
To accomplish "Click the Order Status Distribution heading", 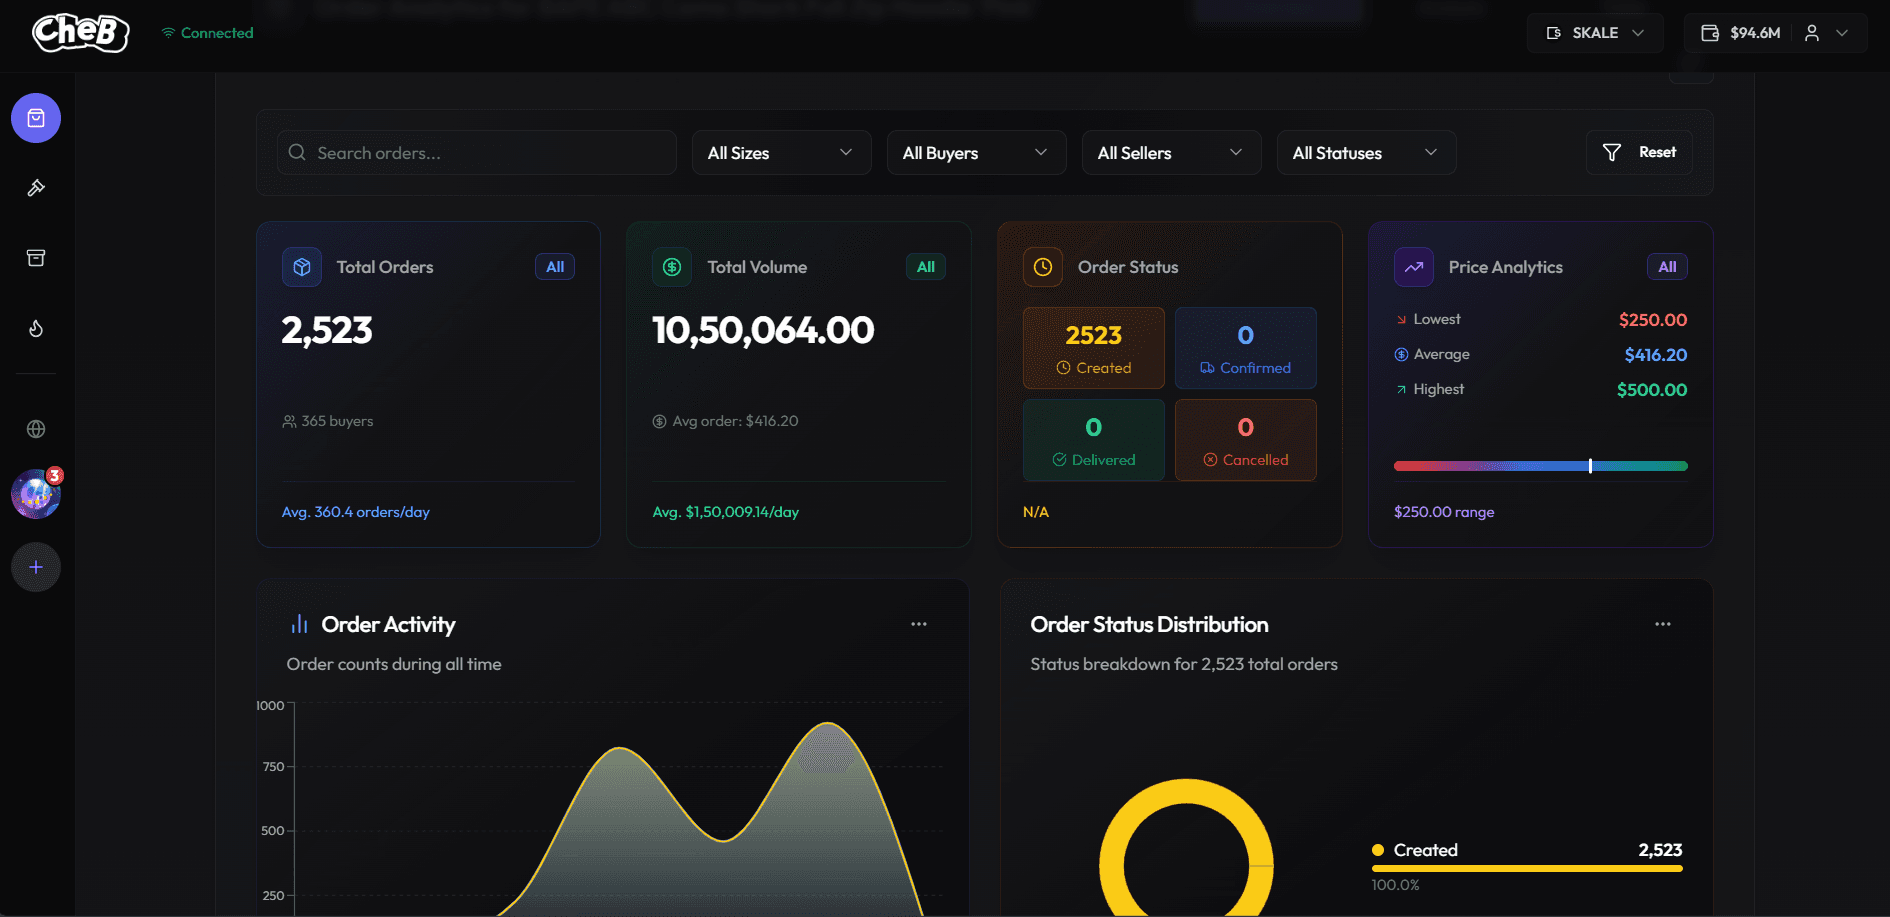I will (x=1149, y=625).
